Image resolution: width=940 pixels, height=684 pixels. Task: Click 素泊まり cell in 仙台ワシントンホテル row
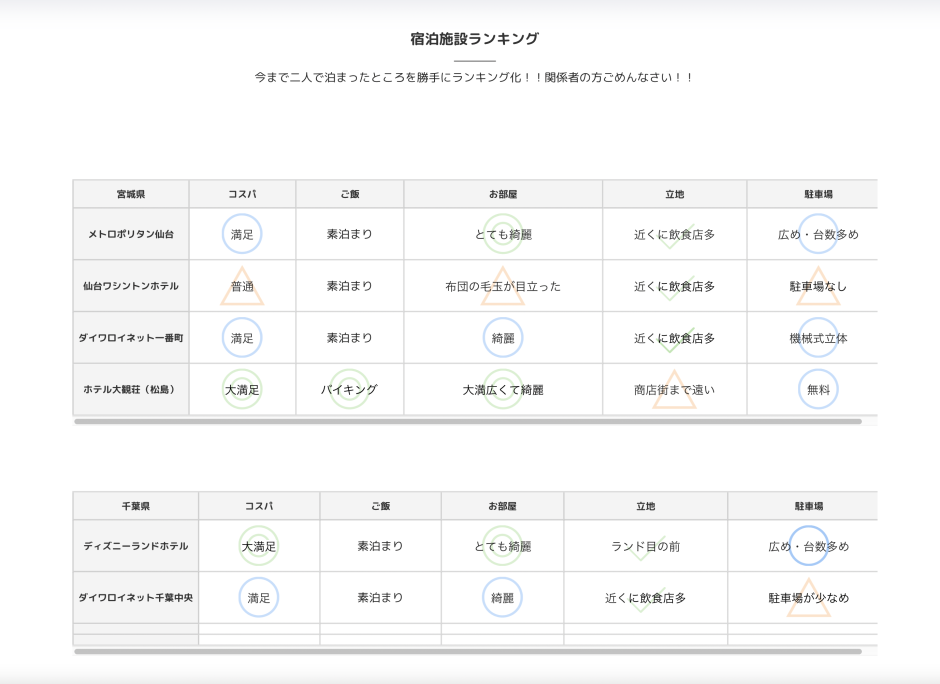click(350, 286)
